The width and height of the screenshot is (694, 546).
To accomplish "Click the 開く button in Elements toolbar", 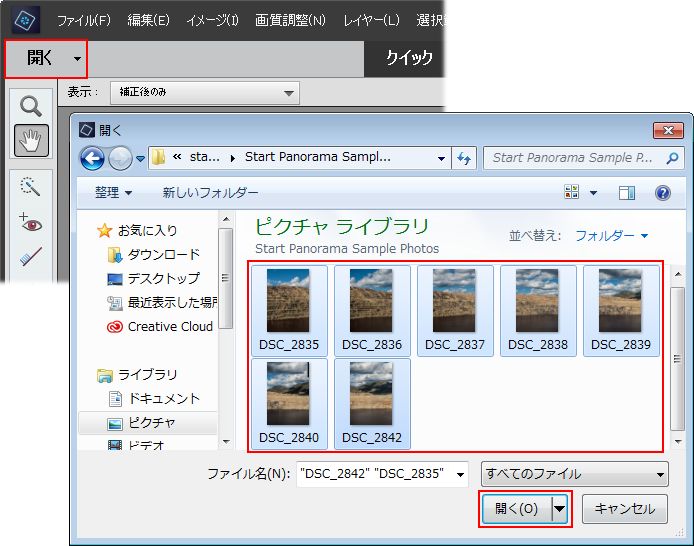I will point(39,58).
